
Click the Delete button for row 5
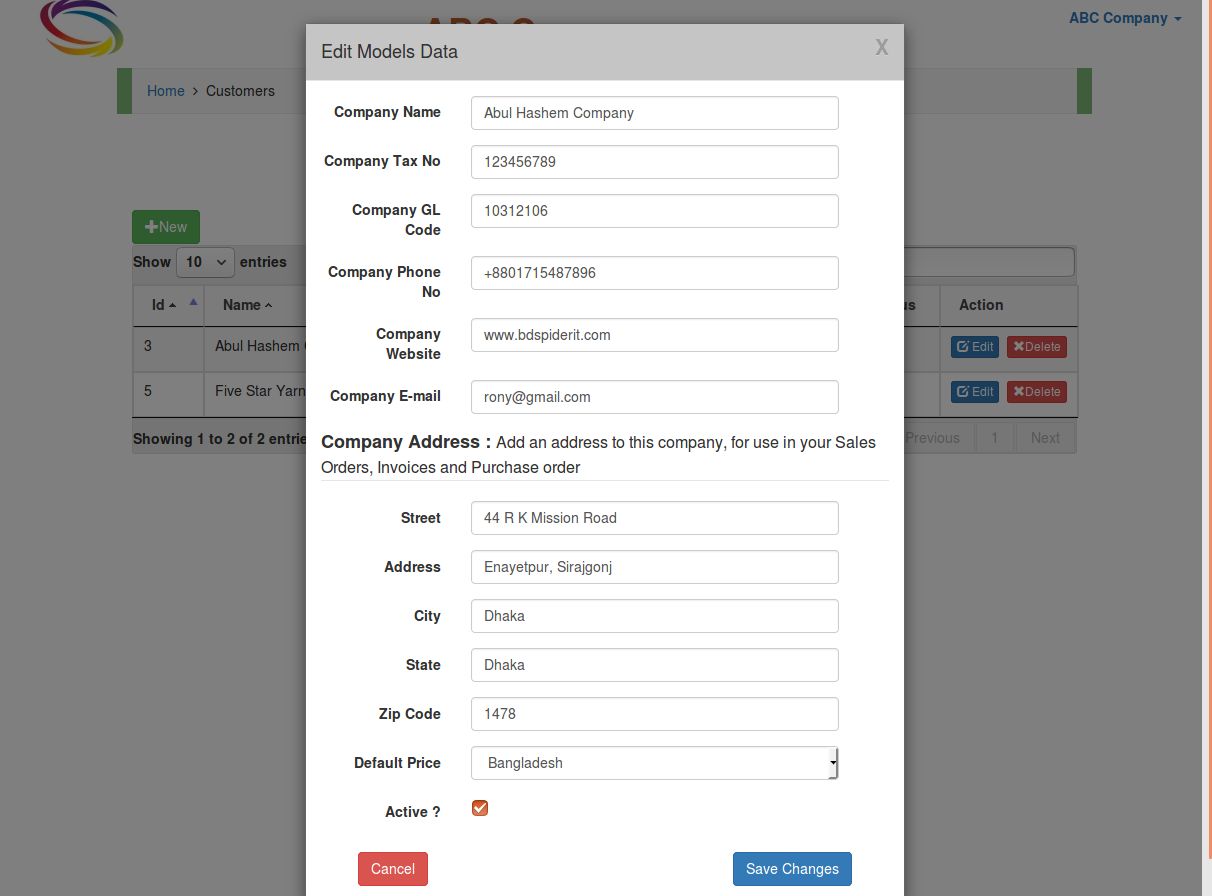tap(1036, 392)
